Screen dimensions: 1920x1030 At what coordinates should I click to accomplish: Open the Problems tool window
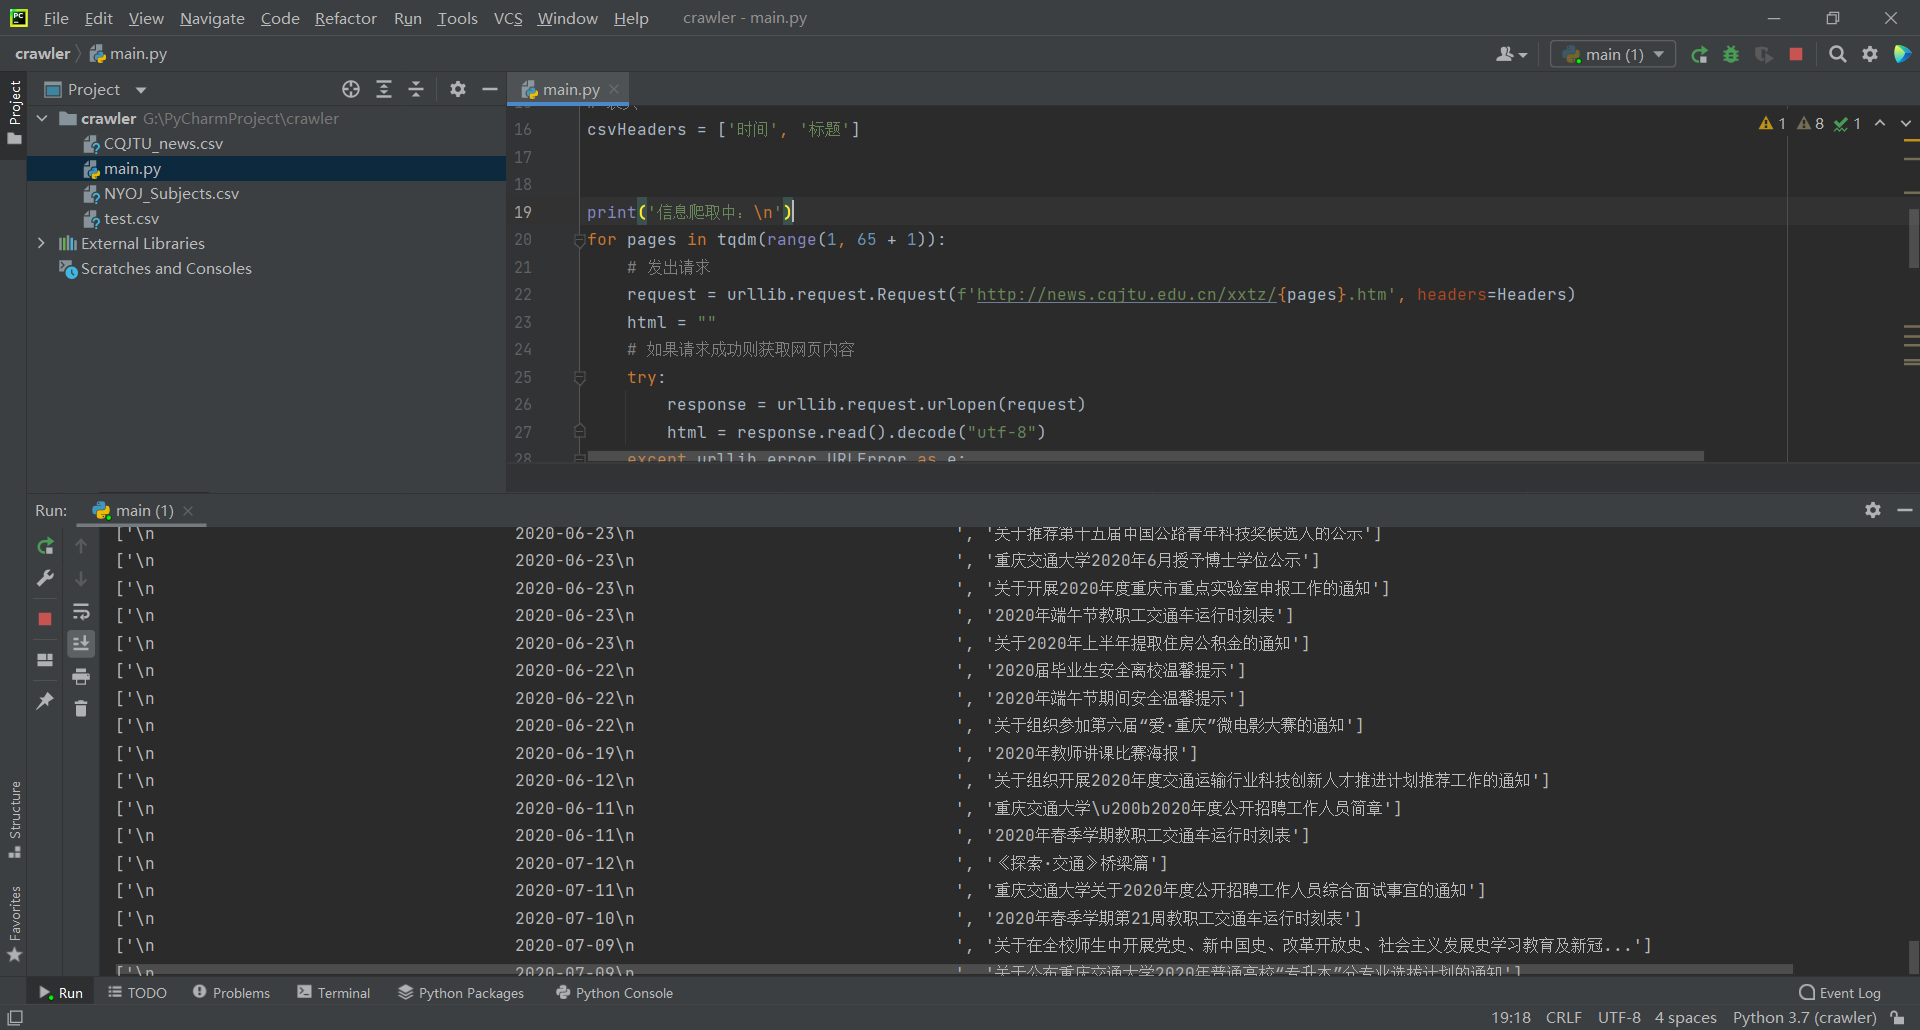coord(231,993)
